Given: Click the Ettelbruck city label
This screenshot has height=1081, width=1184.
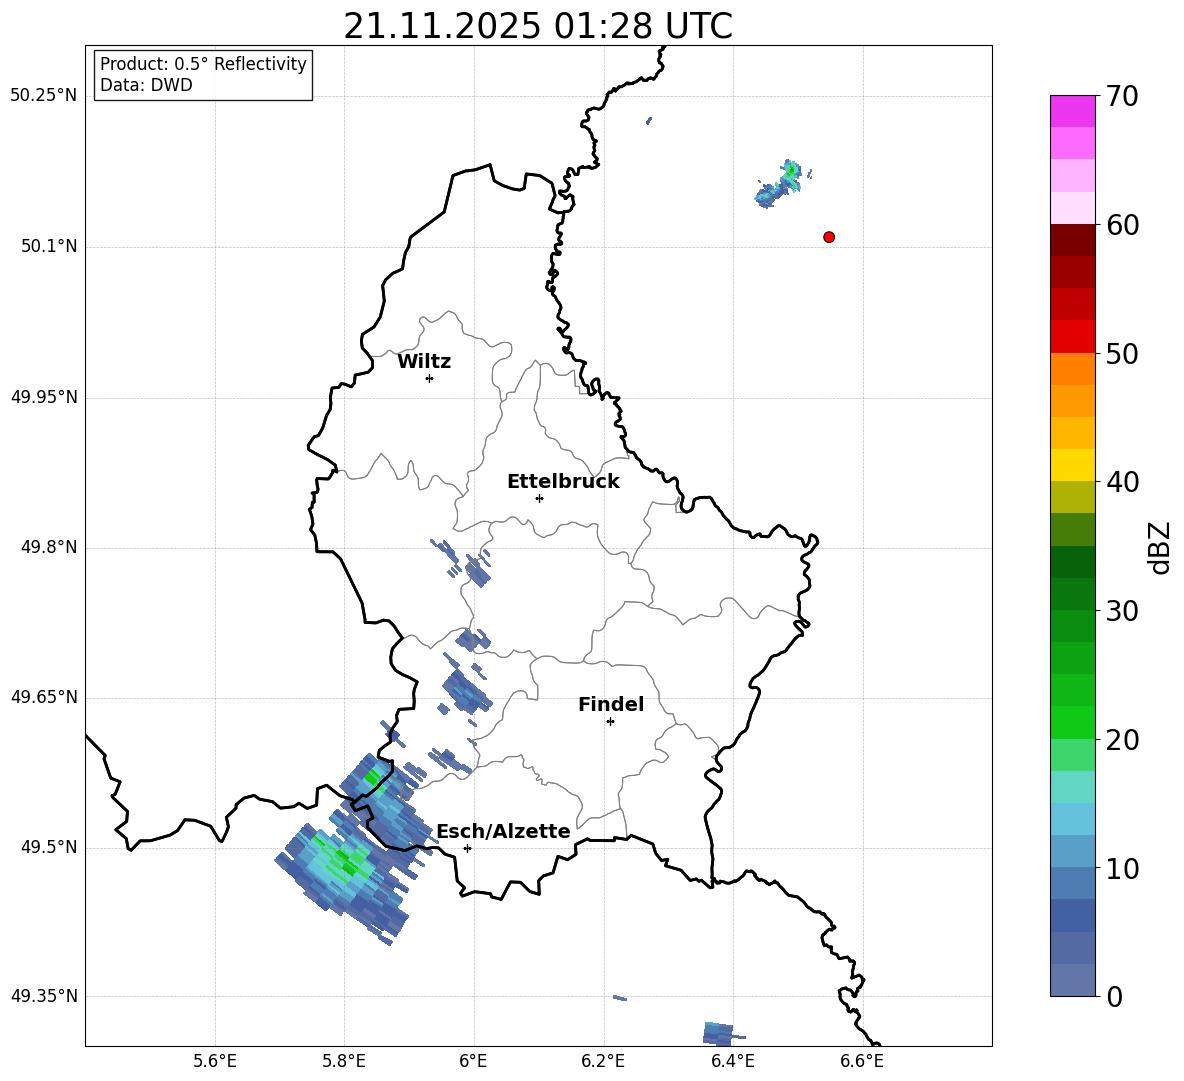Looking at the screenshot, I should tap(563, 482).
